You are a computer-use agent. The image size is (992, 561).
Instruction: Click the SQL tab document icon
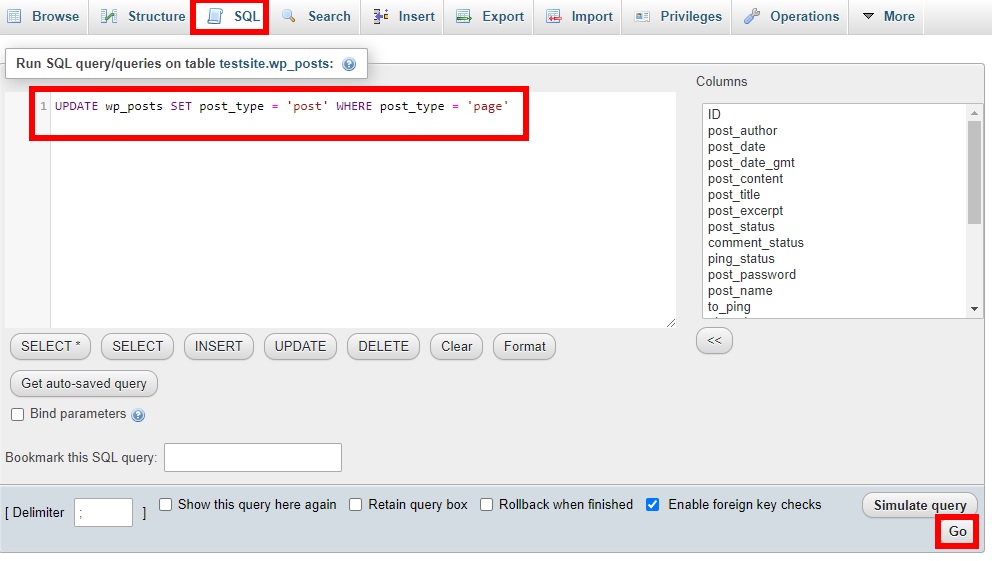(215, 16)
